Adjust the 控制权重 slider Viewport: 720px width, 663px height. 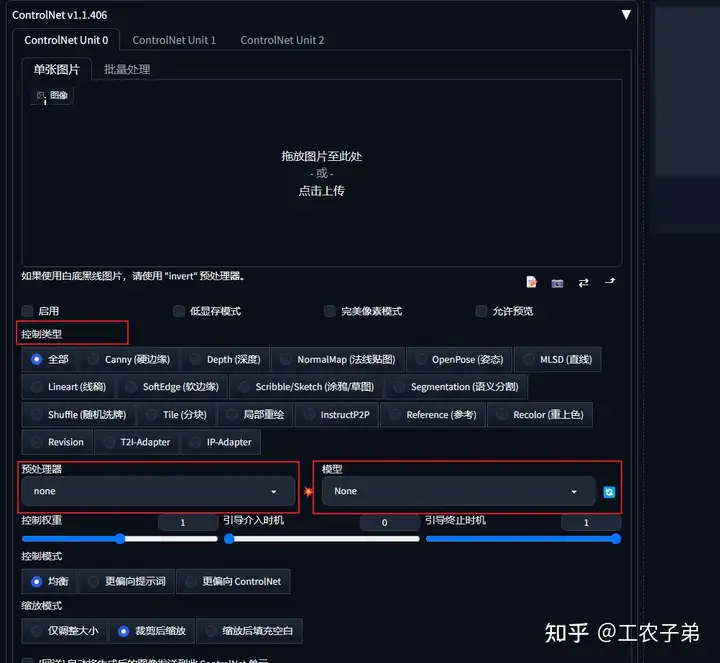119,539
